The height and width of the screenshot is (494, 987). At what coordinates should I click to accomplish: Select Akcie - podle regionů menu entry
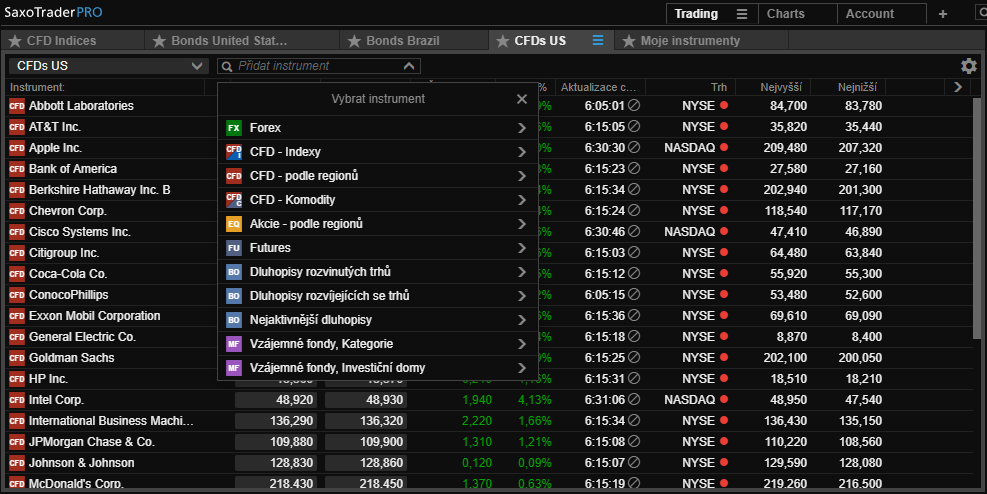(378, 223)
